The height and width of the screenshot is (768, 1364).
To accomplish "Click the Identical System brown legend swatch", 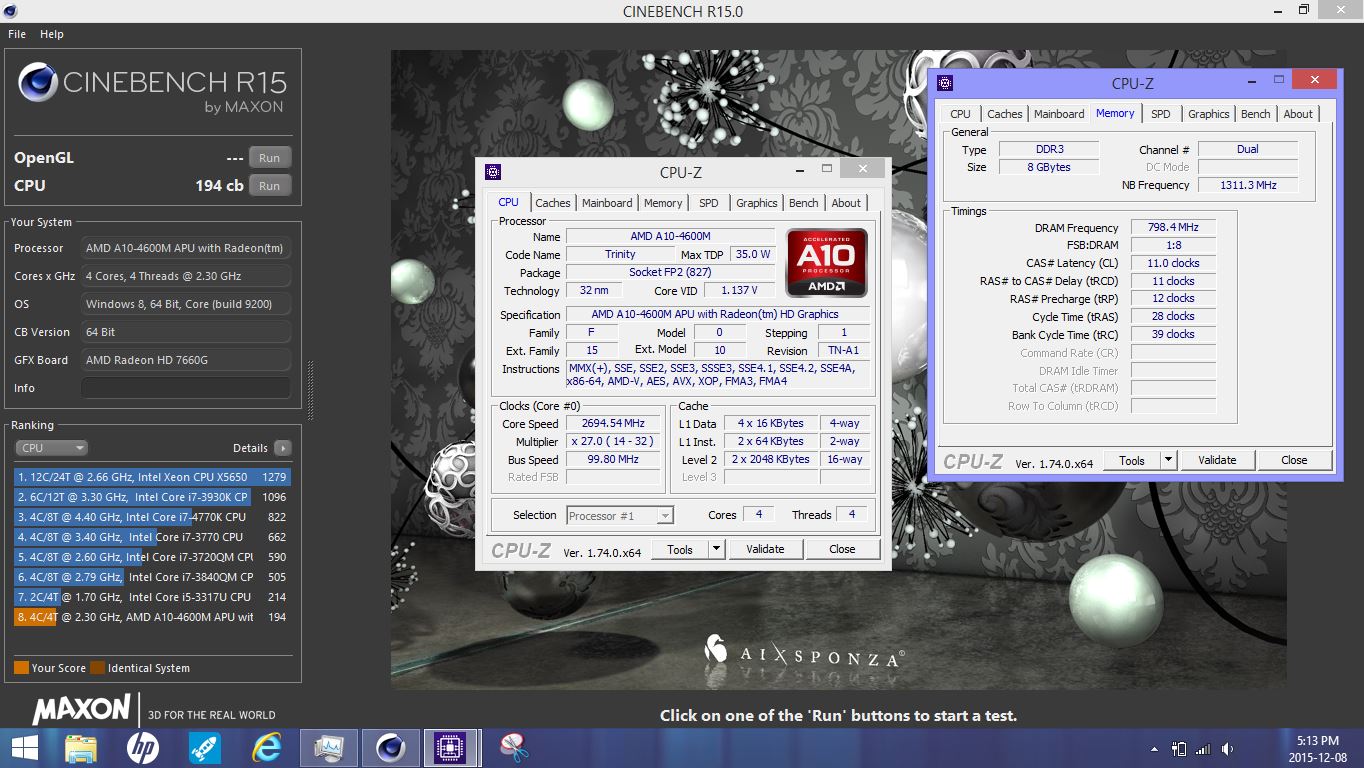I will [97, 668].
